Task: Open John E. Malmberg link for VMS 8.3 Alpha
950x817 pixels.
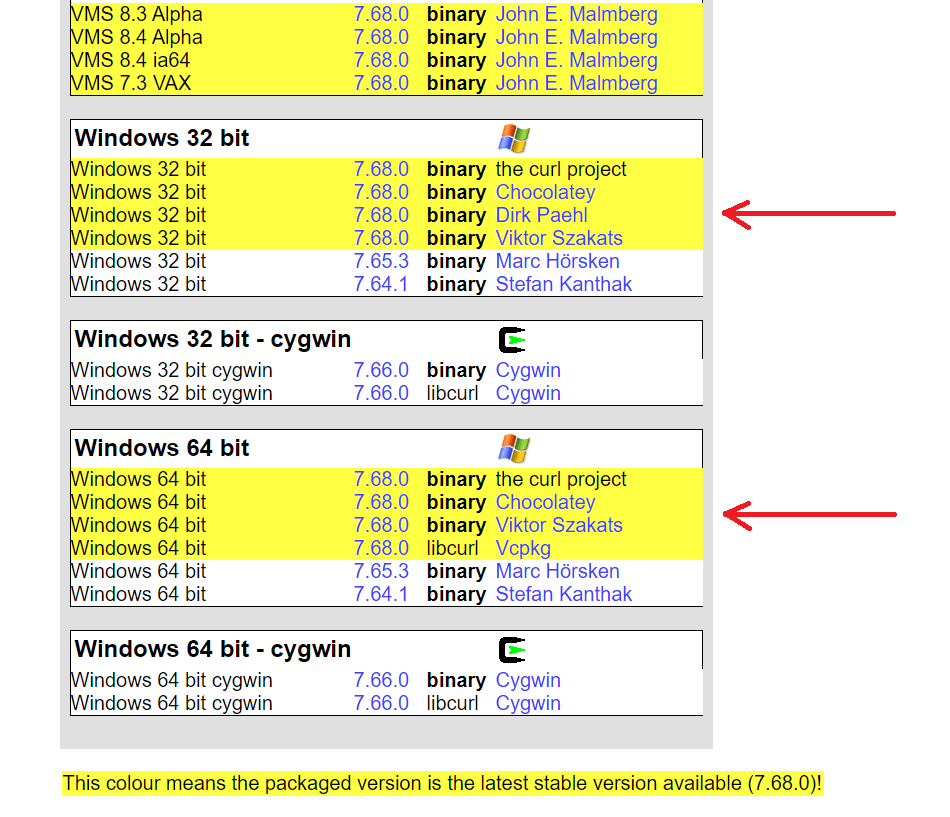Action: tap(576, 14)
